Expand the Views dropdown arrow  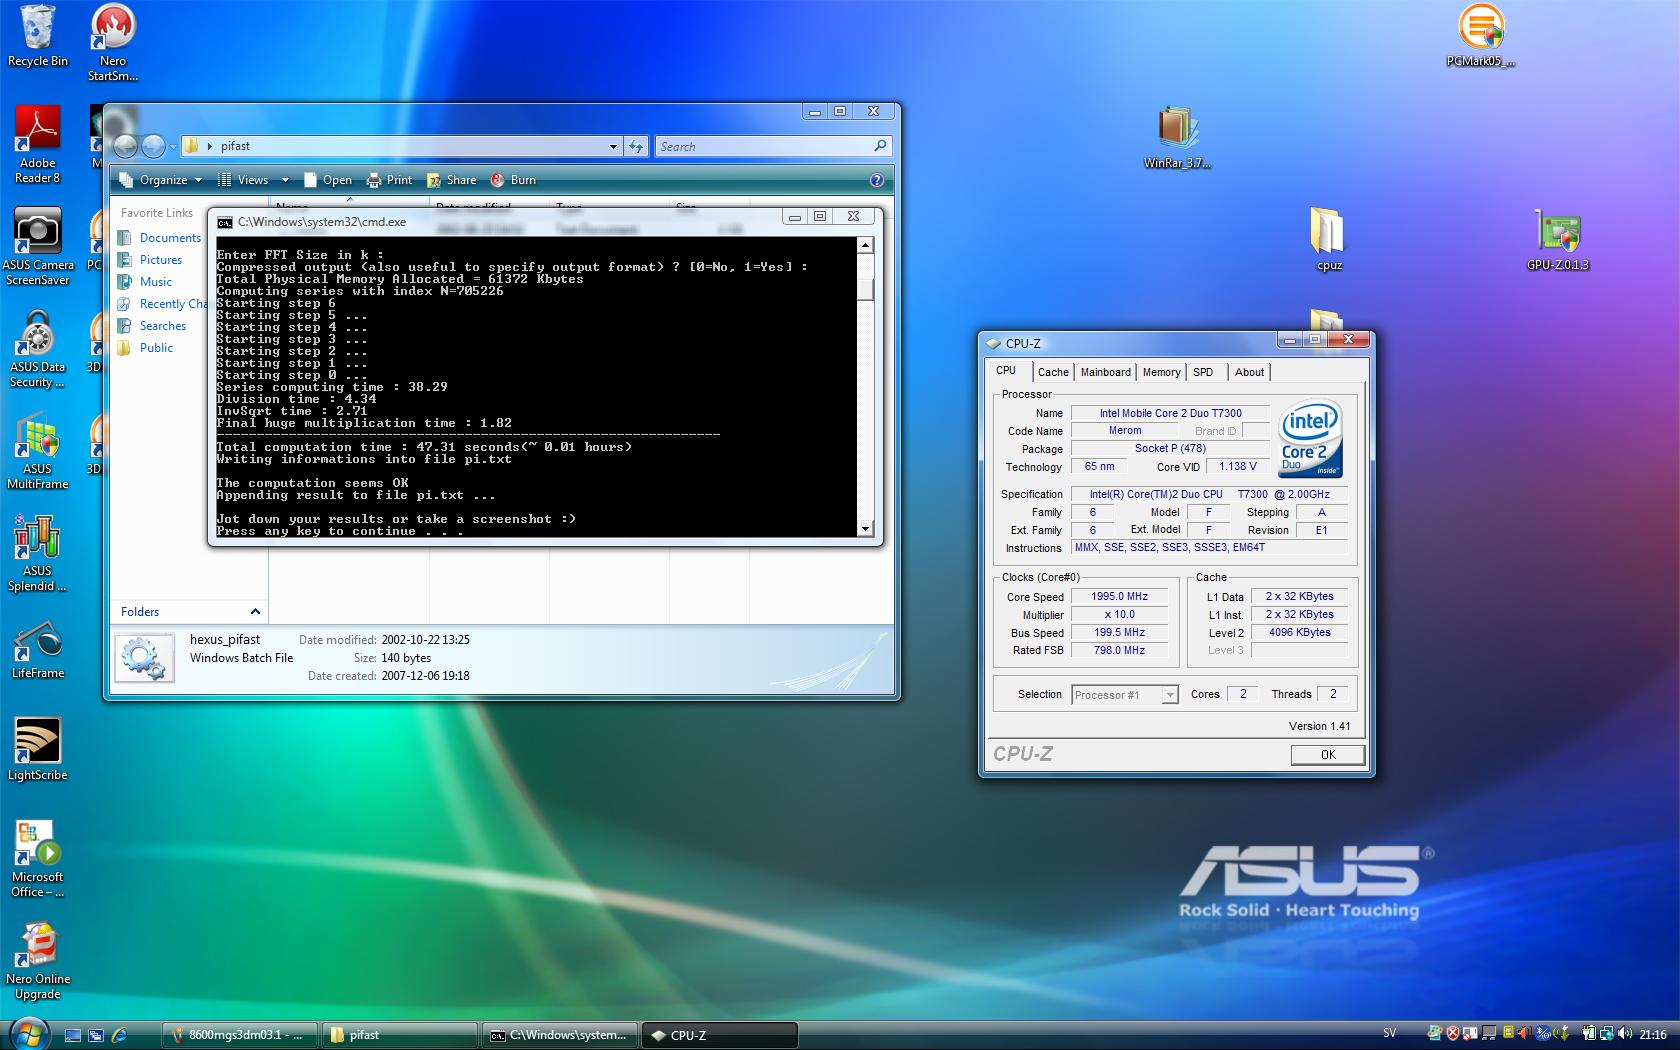[x=285, y=180]
